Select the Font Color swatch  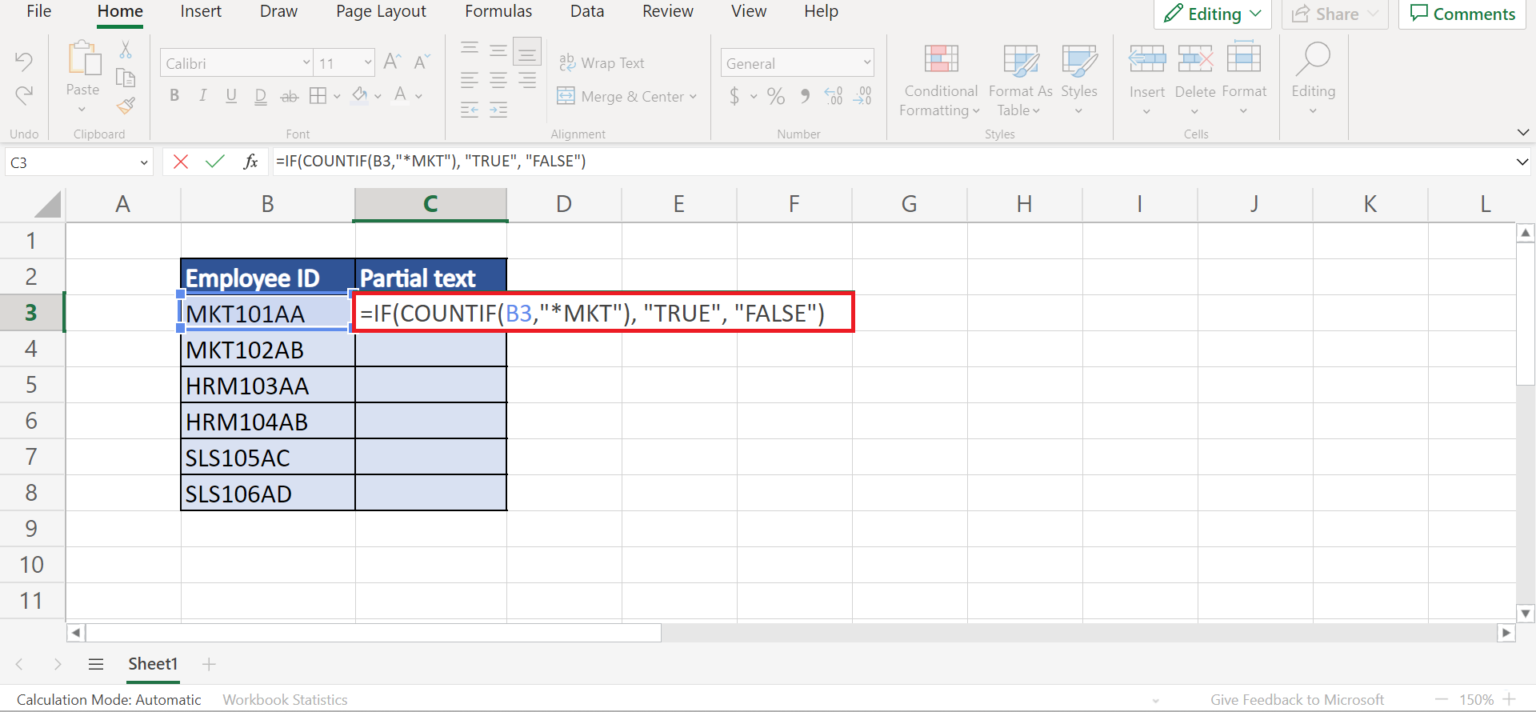point(399,95)
